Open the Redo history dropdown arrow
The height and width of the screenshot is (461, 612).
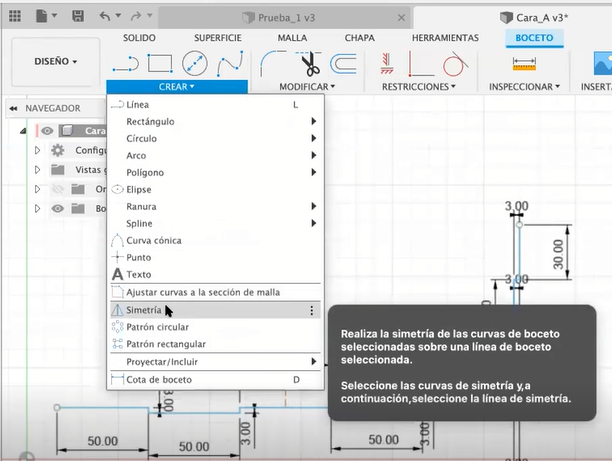(x=149, y=16)
